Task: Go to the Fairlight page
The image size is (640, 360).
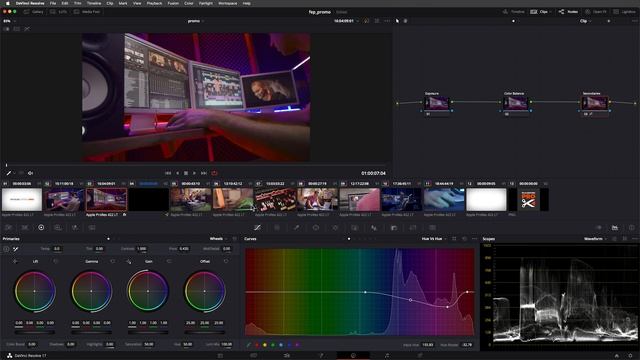Action: coord(387,356)
